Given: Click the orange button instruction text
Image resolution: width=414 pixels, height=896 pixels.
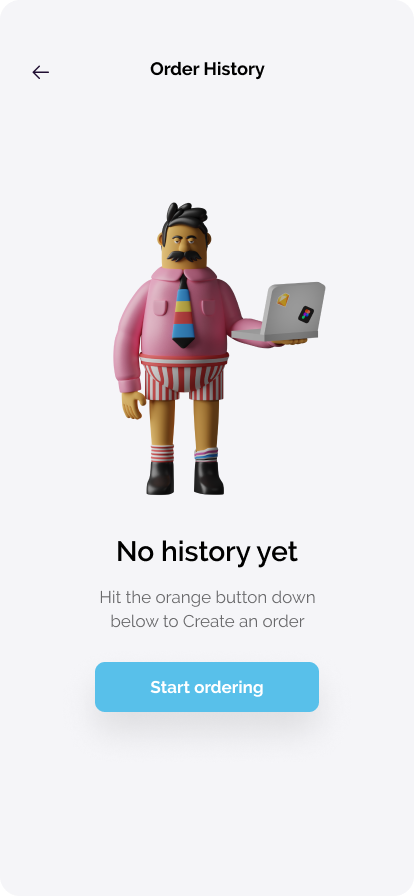Looking at the screenshot, I should (207, 609).
